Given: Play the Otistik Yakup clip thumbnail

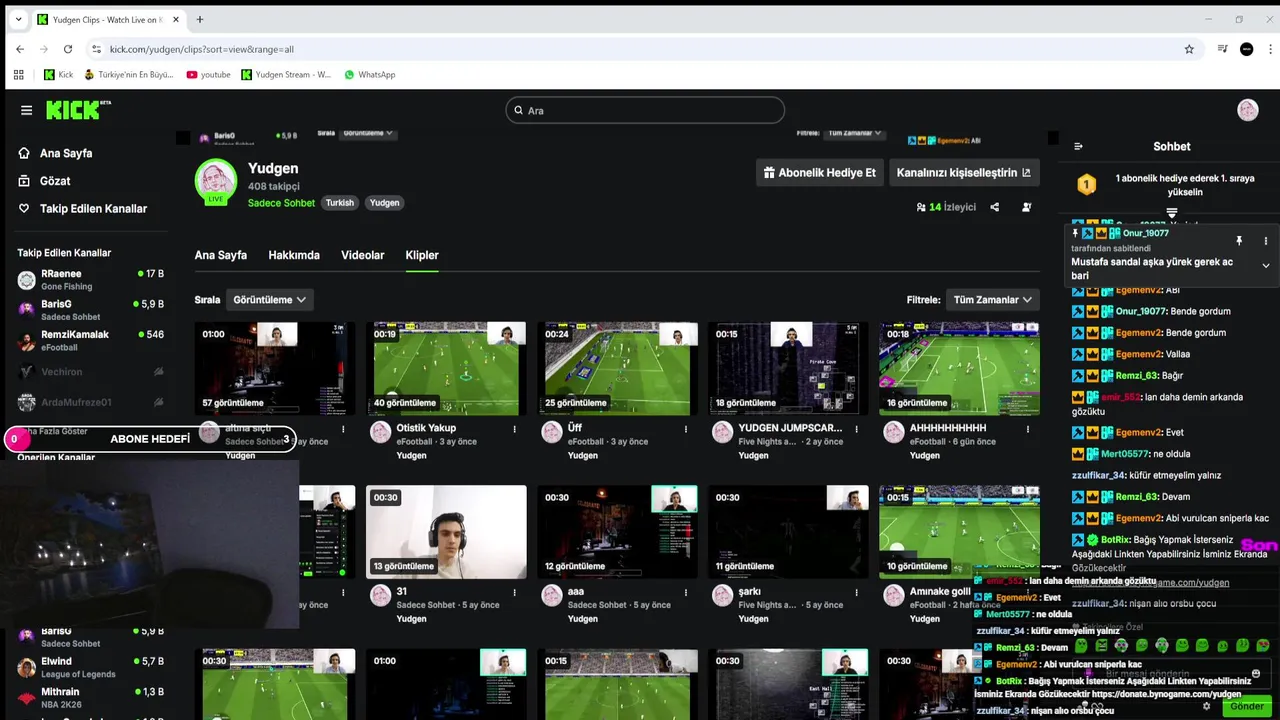Looking at the screenshot, I should point(446,368).
